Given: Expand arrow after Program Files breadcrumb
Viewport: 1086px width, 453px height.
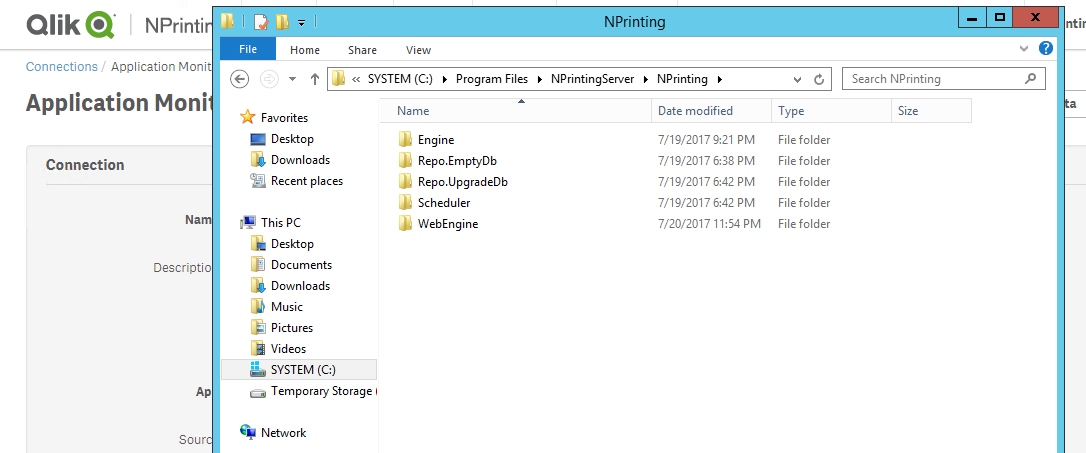Looking at the screenshot, I should [539, 79].
